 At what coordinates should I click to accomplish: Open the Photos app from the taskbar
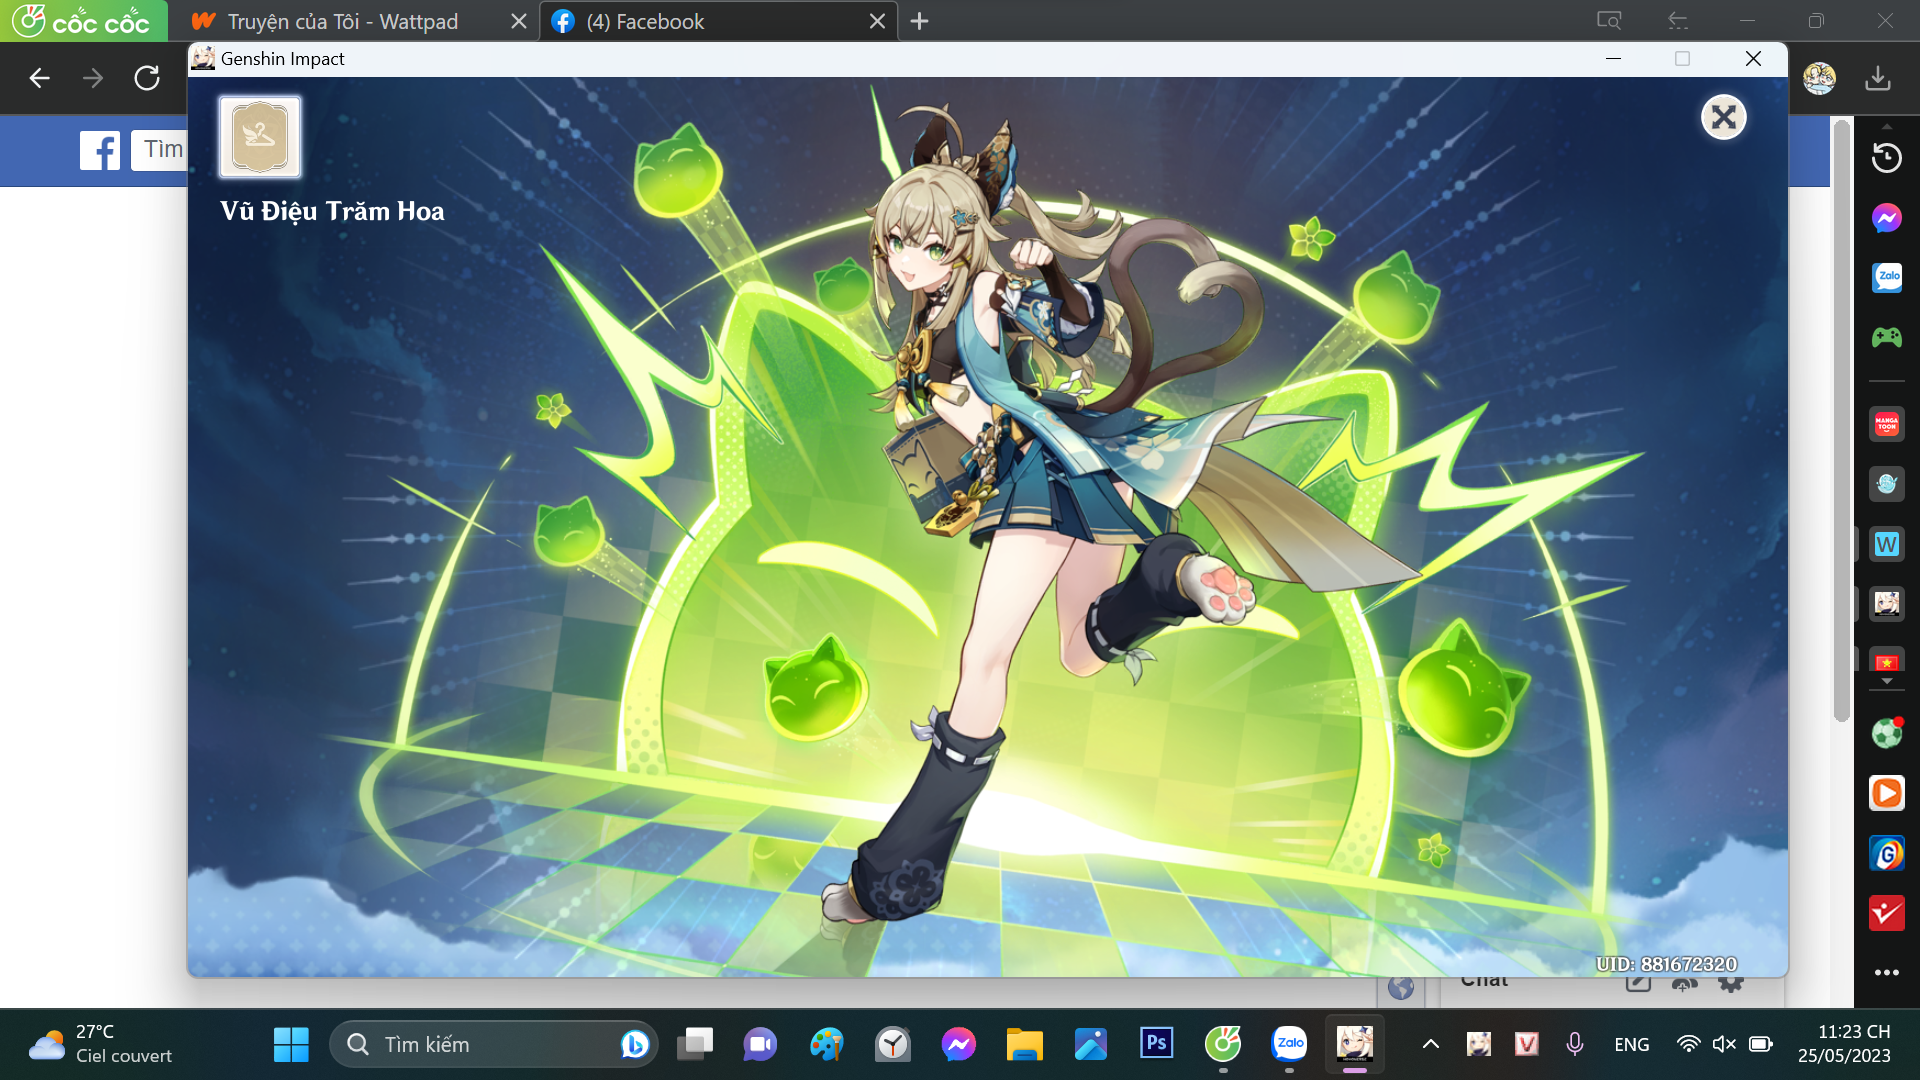tap(1090, 1045)
